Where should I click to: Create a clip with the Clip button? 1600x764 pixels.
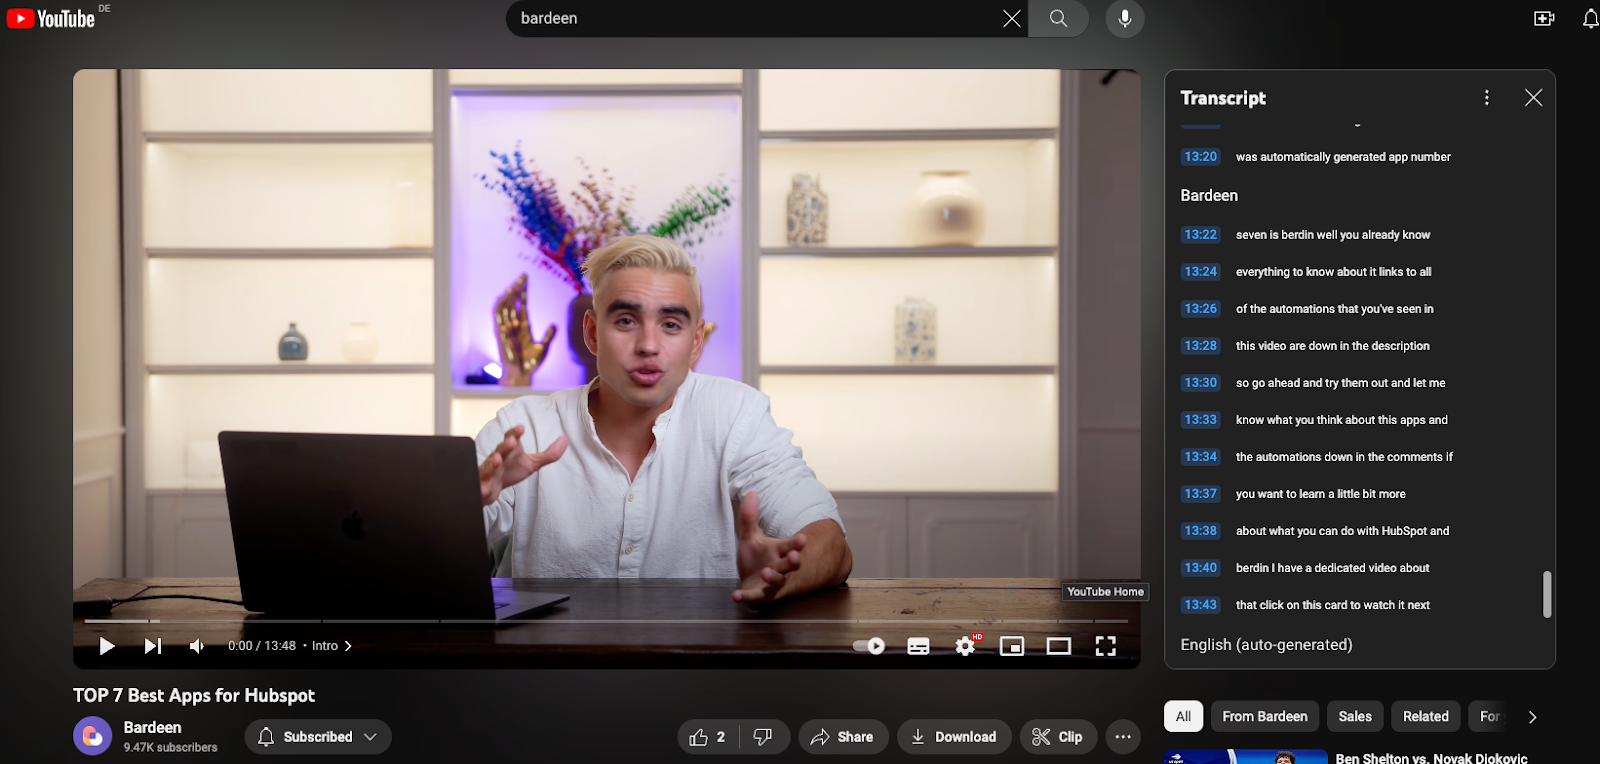(x=1058, y=737)
